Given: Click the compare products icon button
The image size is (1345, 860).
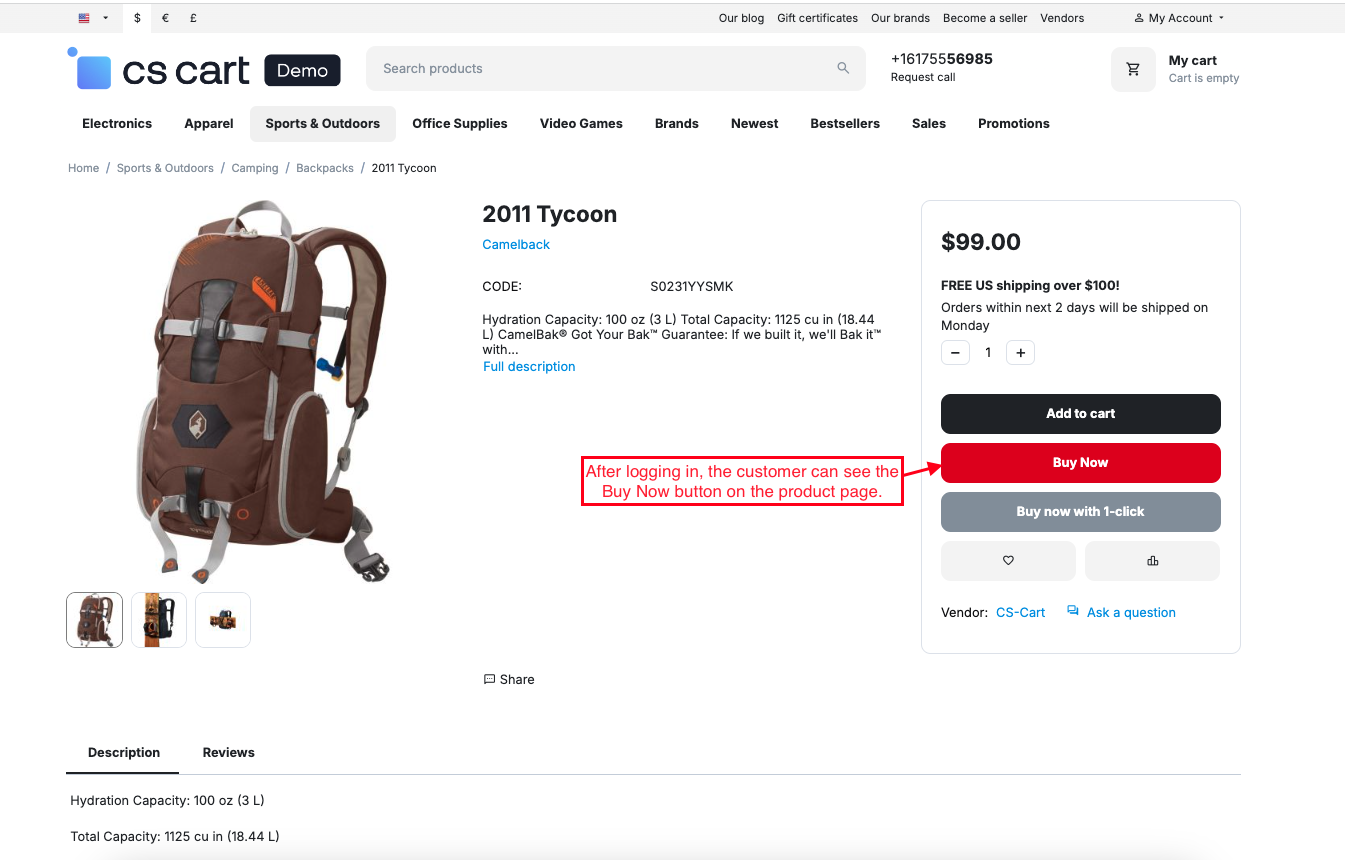Looking at the screenshot, I should click(x=1152, y=561).
